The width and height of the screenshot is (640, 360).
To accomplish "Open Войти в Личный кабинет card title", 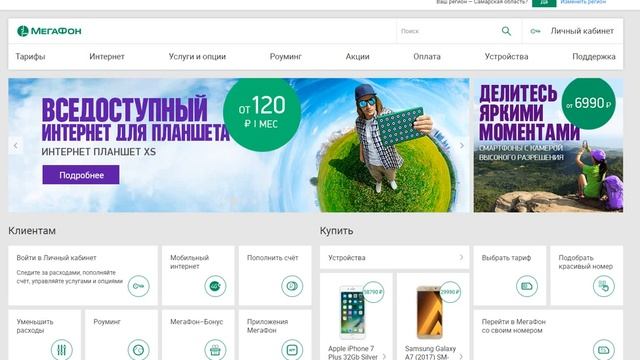I will [x=56, y=258].
